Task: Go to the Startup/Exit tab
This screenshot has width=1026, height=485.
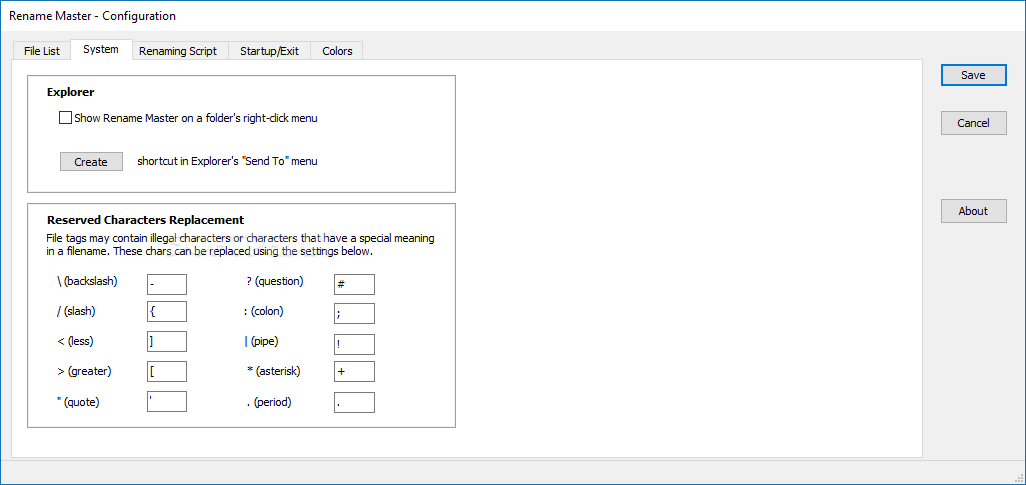Action: point(270,51)
